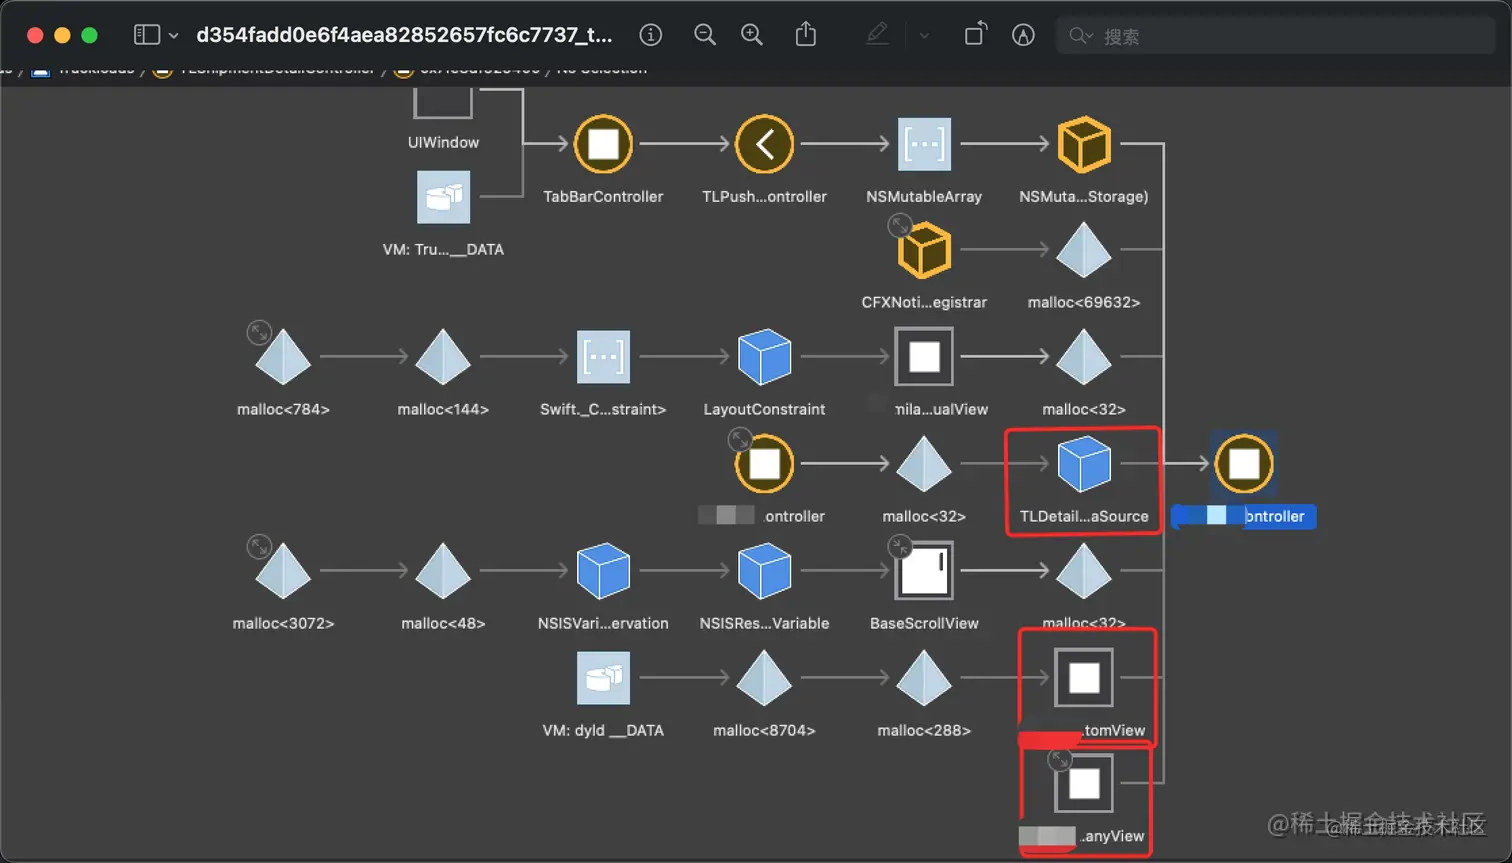
Task: Zoom in on the image
Action: [x=752, y=35]
